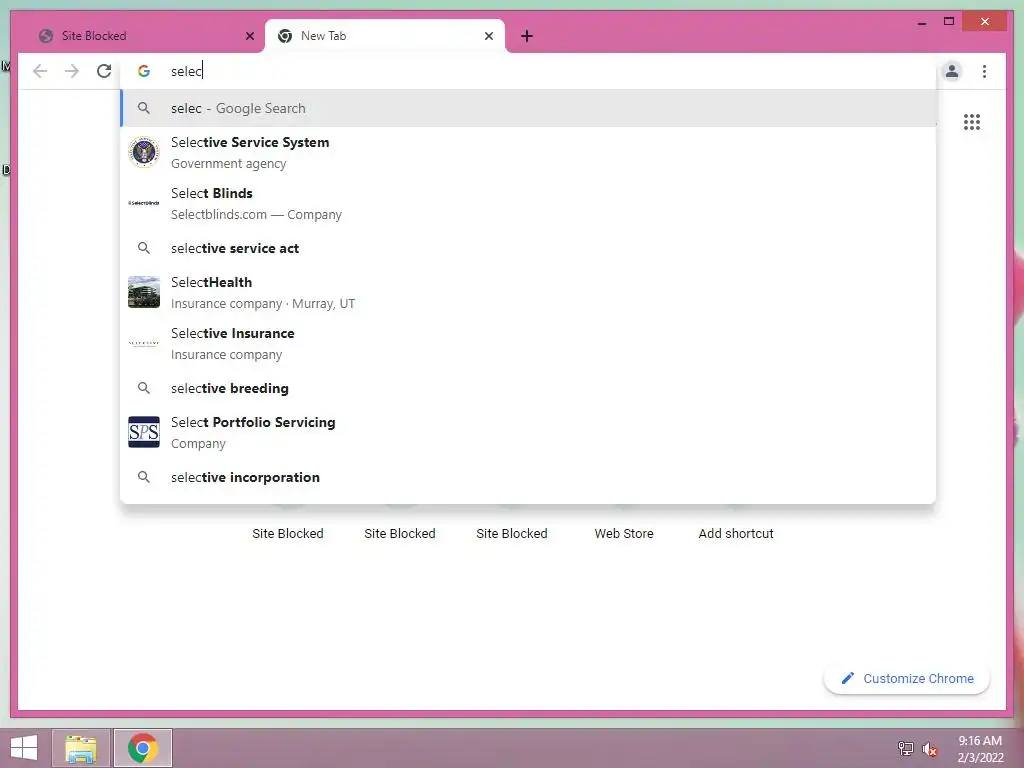Click the browser forward arrow
The height and width of the screenshot is (768, 1024).
pos(72,71)
